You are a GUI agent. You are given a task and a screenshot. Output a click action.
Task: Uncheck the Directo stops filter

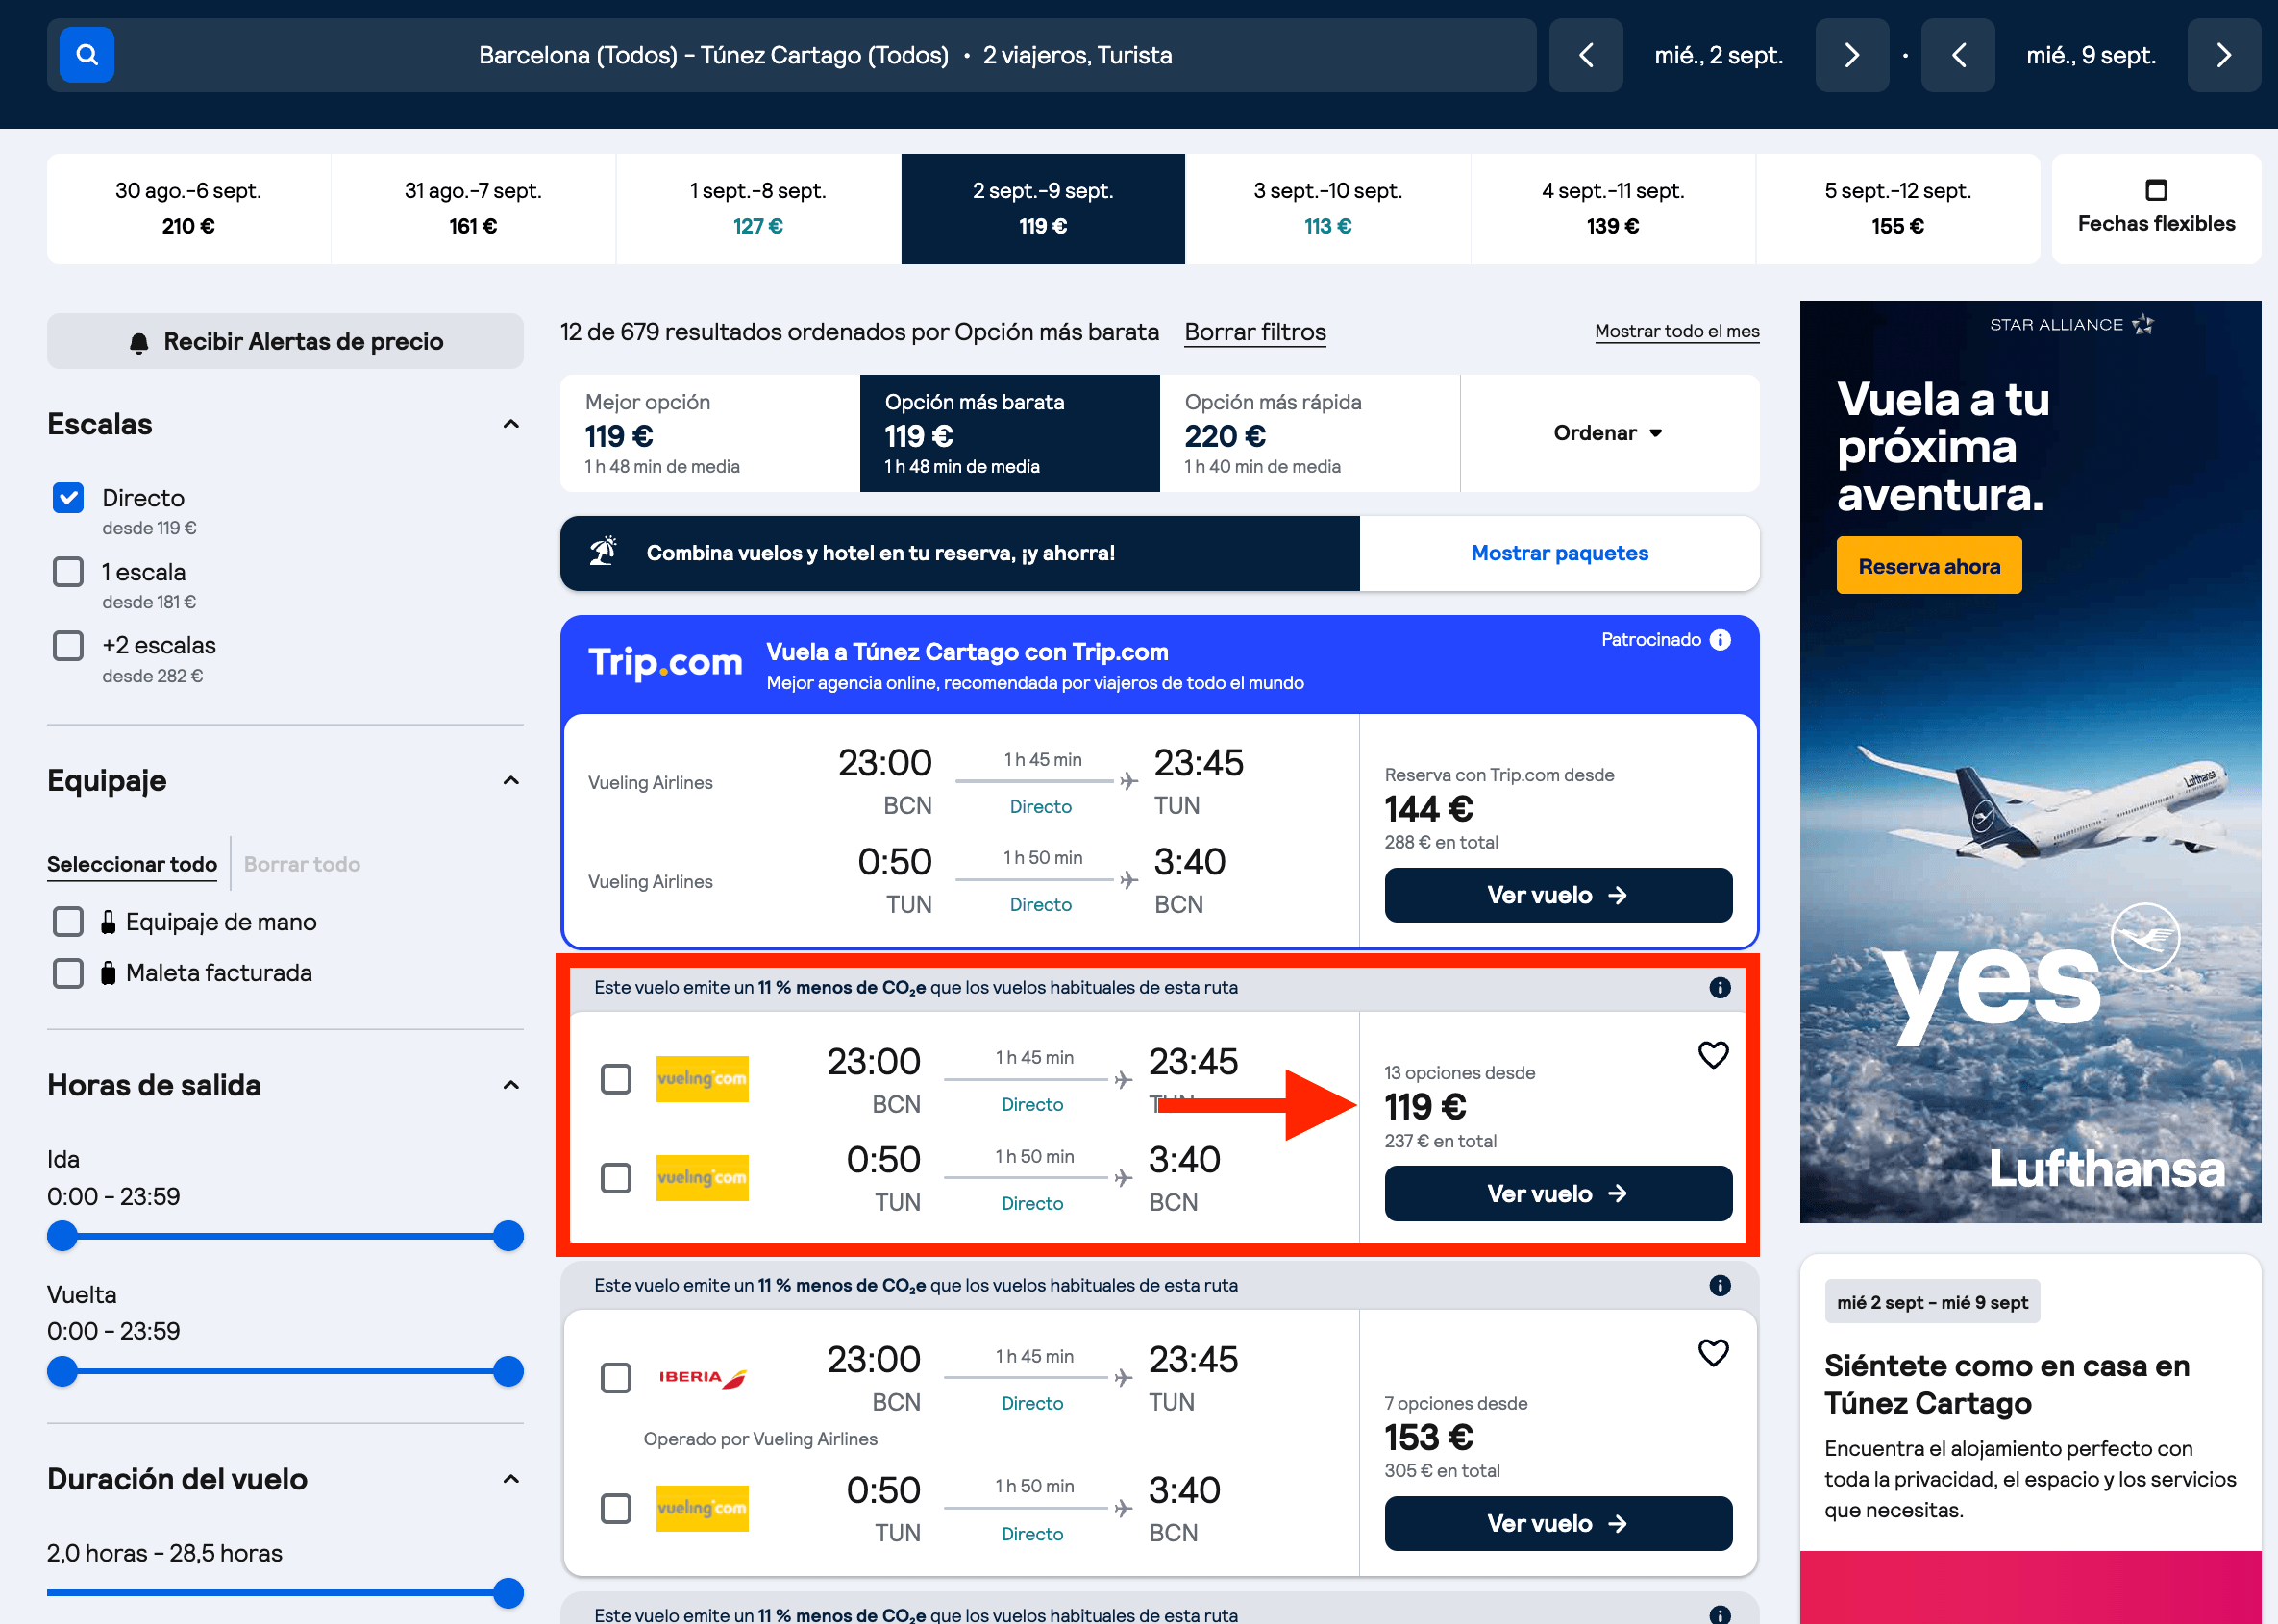pyautogui.click(x=68, y=498)
